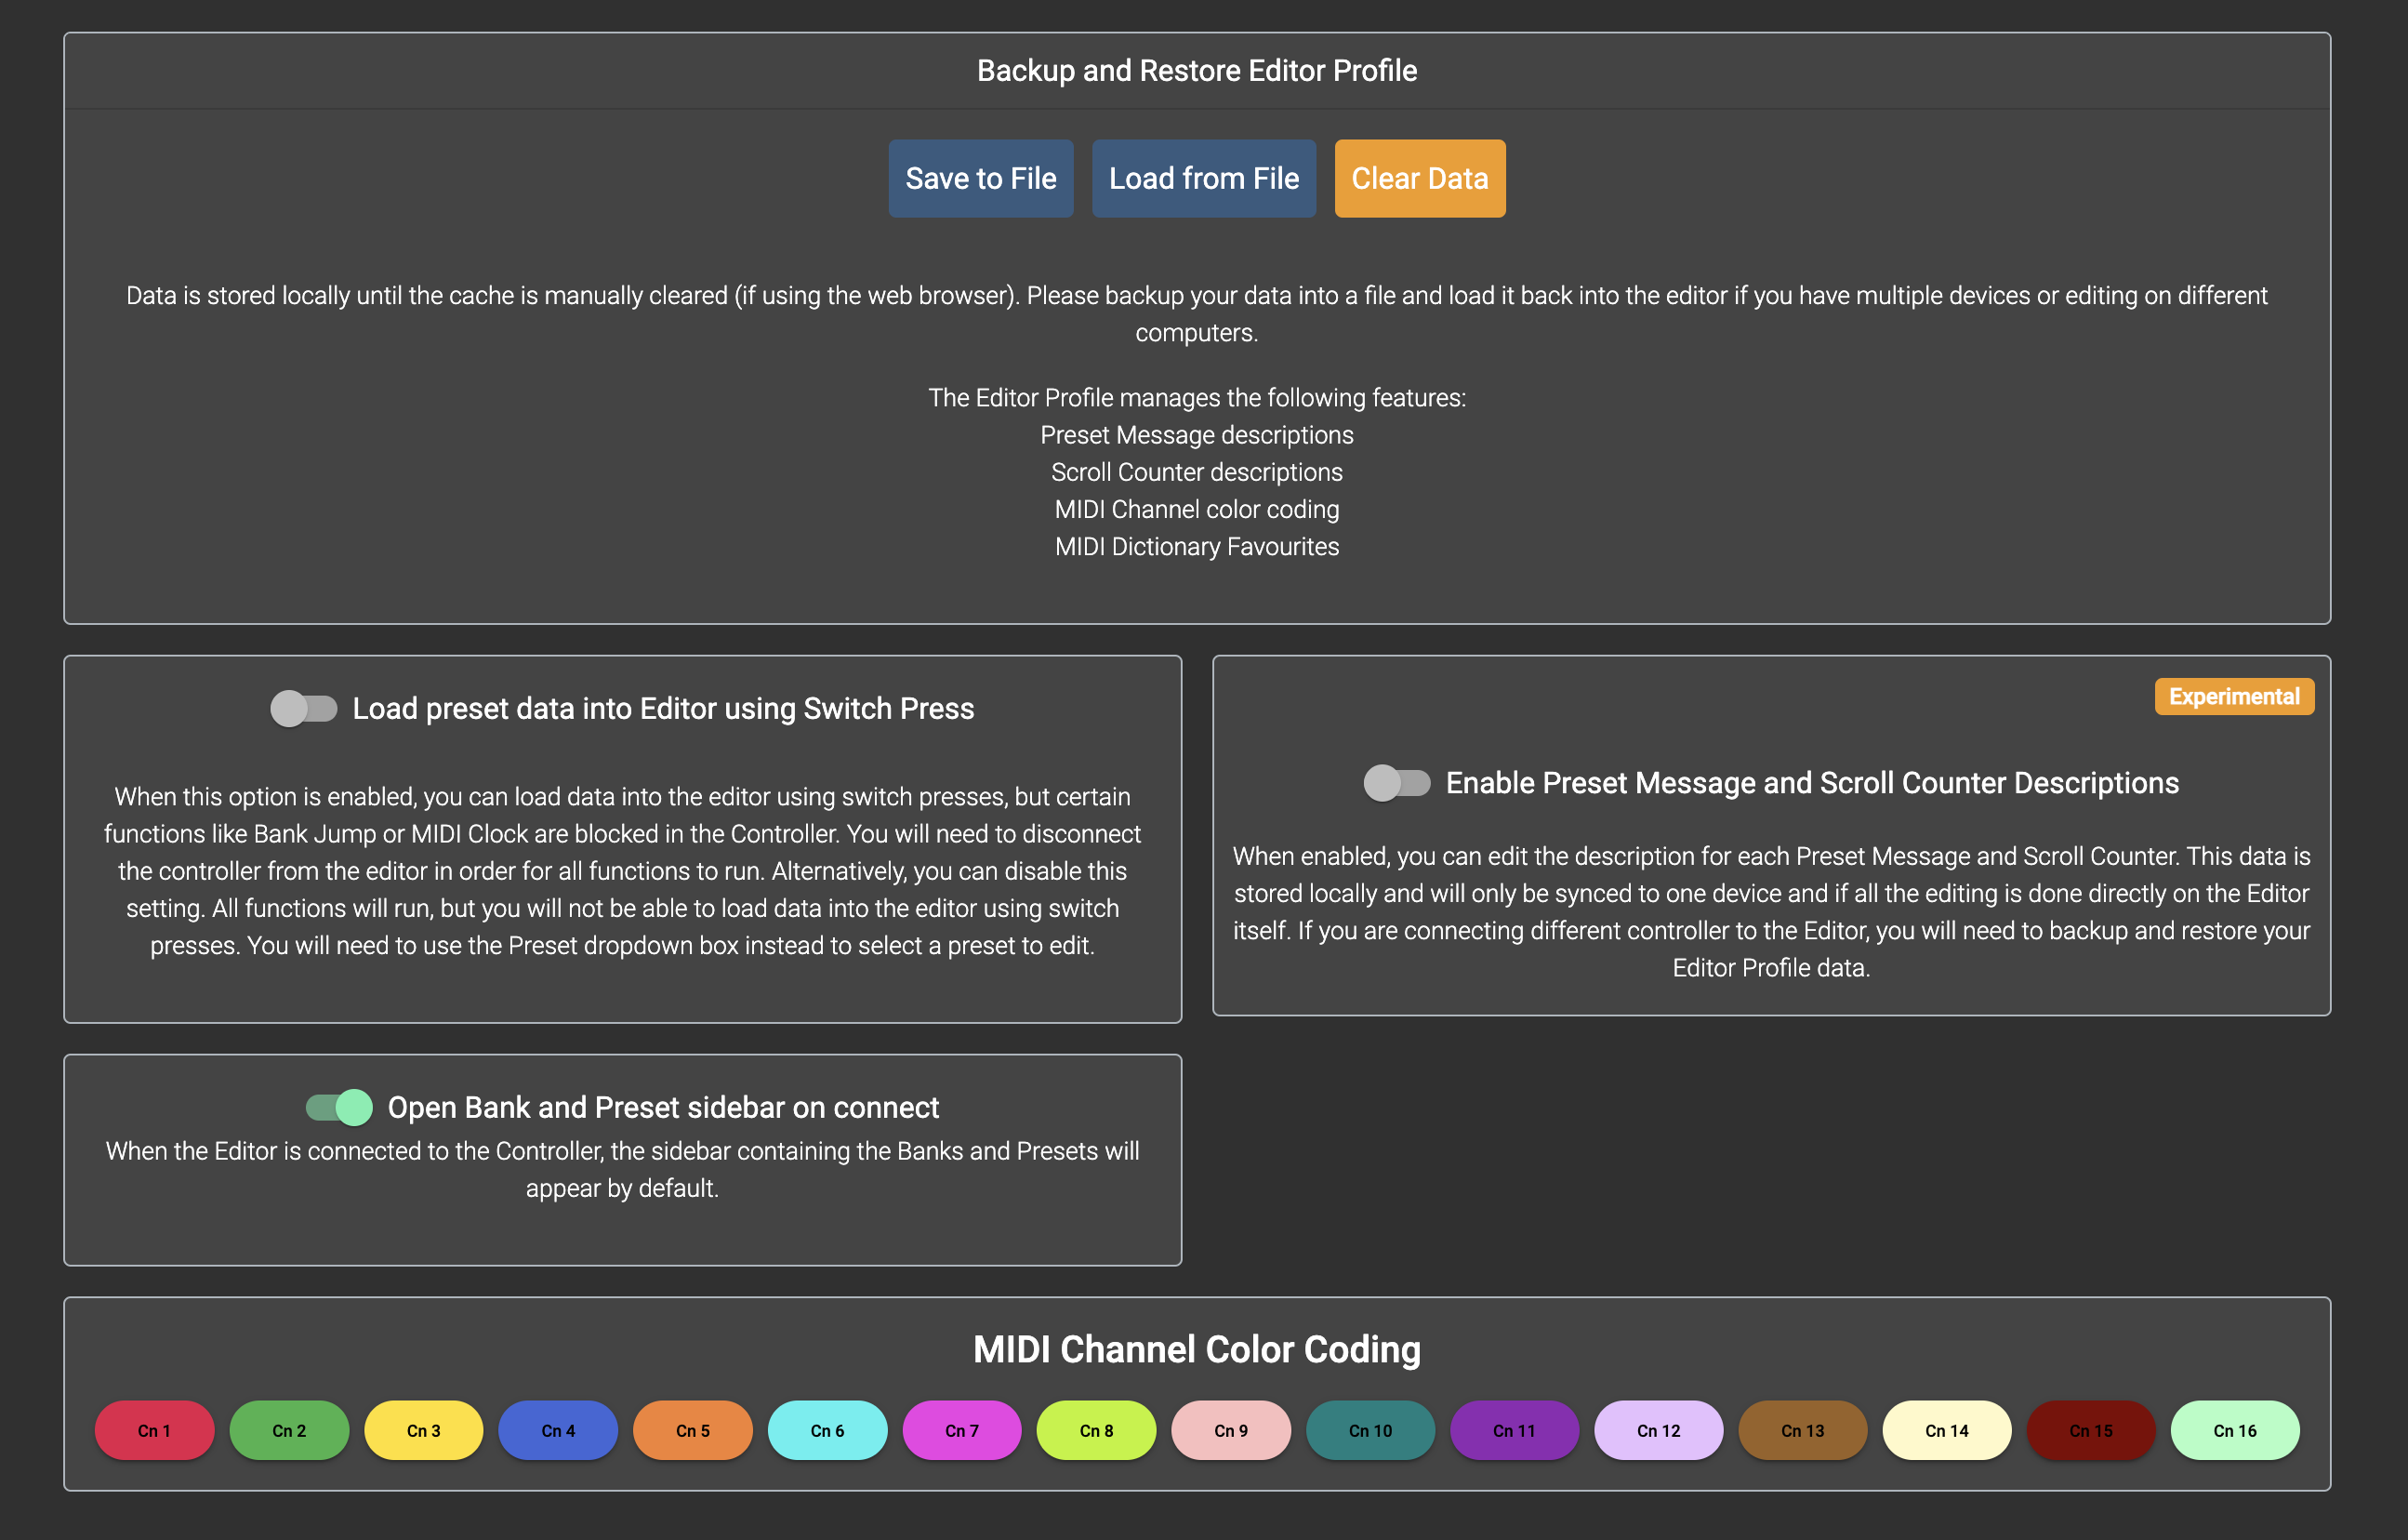Click the lime Cn 8 channel swatch
This screenshot has height=1540, width=2408.
pyautogui.click(x=1096, y=1430)
